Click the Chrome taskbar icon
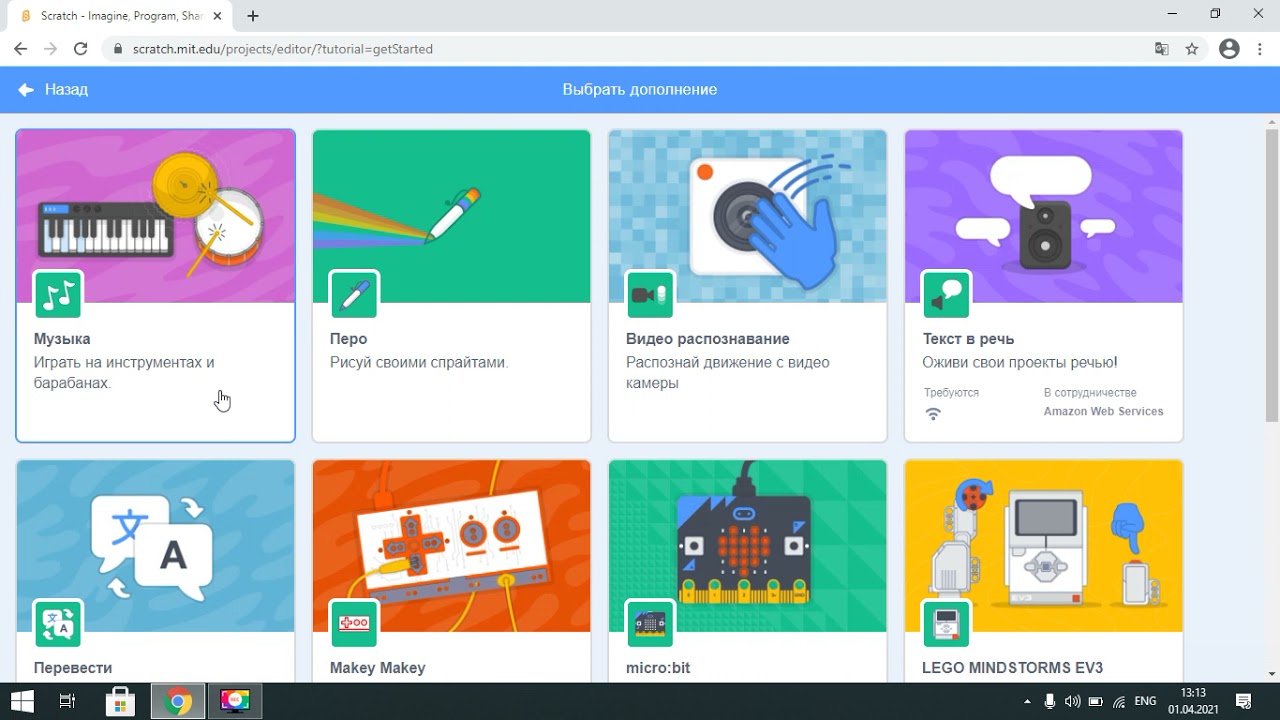This screenshot has width=1280, height=720. 179,701
